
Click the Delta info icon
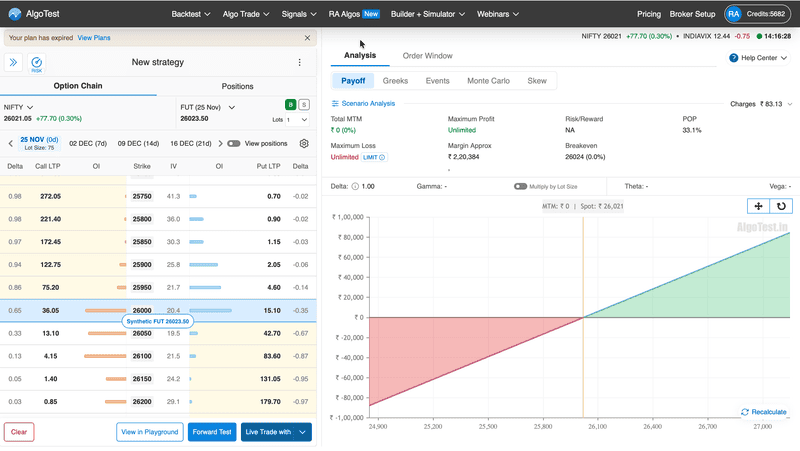click(x=357, y=186)
